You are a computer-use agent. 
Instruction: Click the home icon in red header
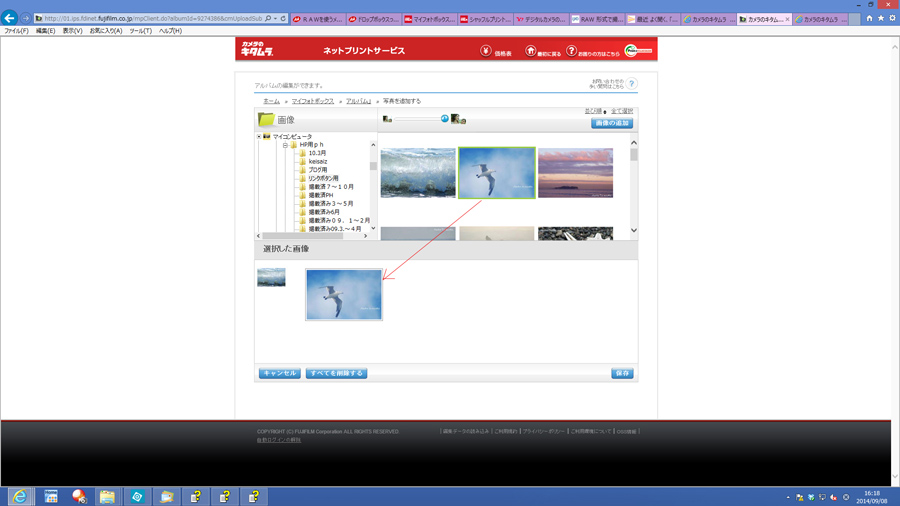coord(531,51)
